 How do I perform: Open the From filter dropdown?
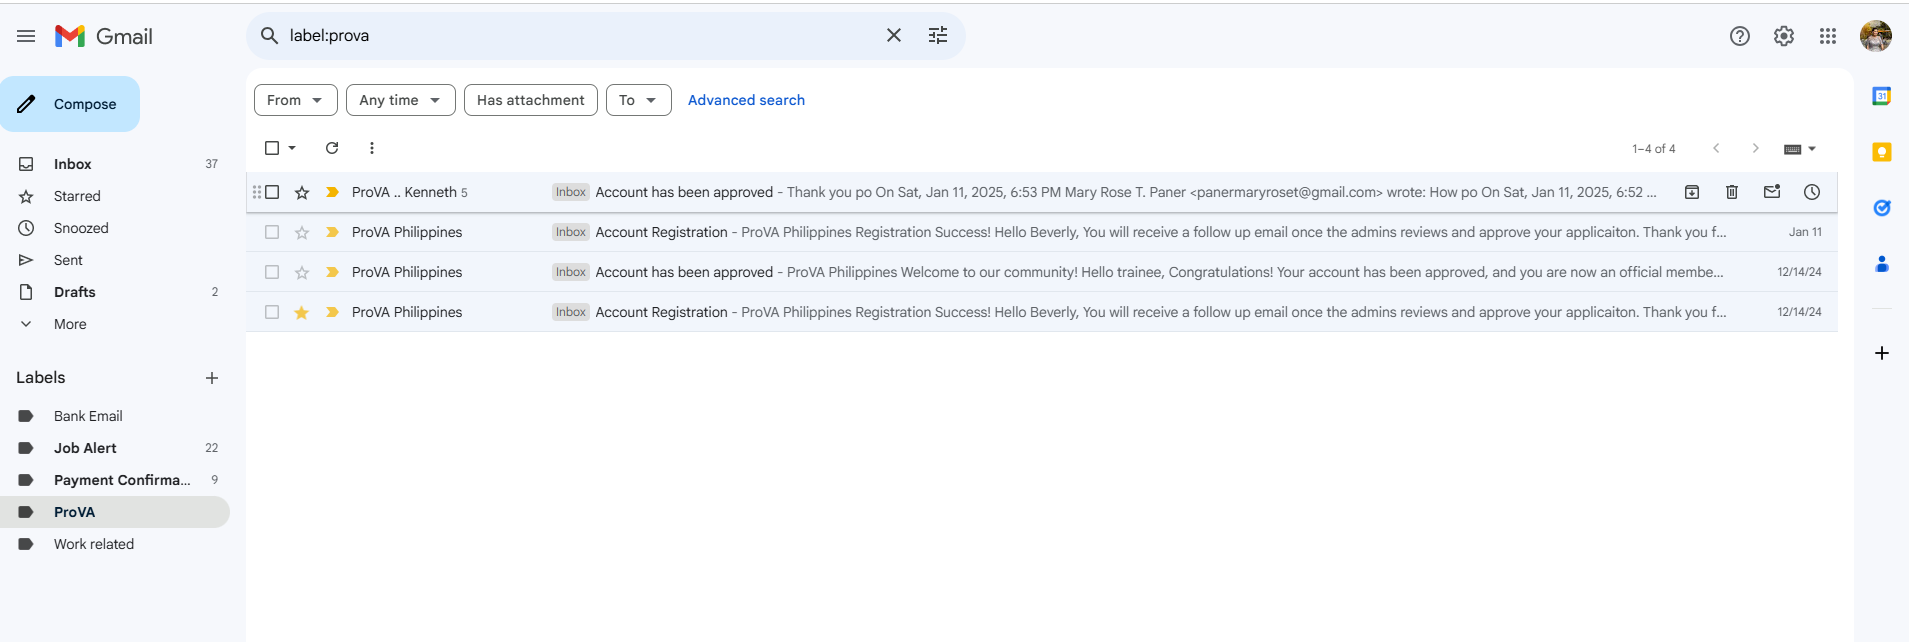pyautogui.click(x=295, y=100)
